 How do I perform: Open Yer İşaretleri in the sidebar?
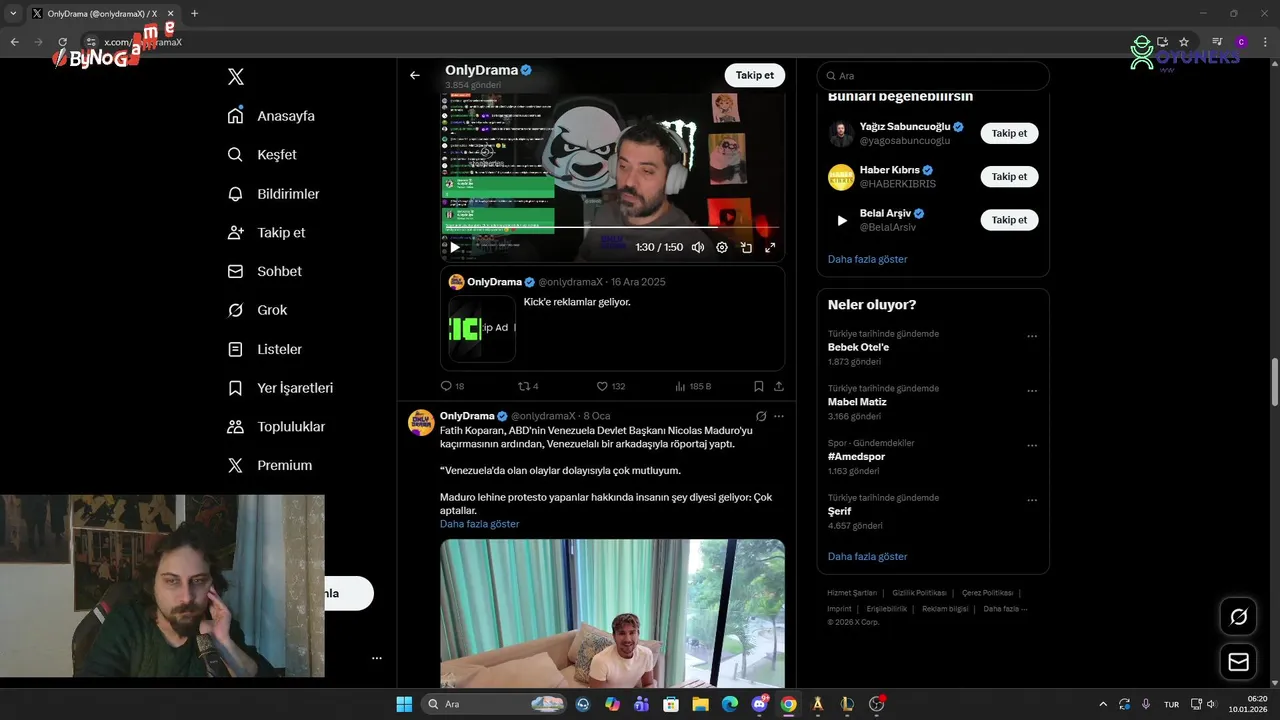(x=280, y=388)
